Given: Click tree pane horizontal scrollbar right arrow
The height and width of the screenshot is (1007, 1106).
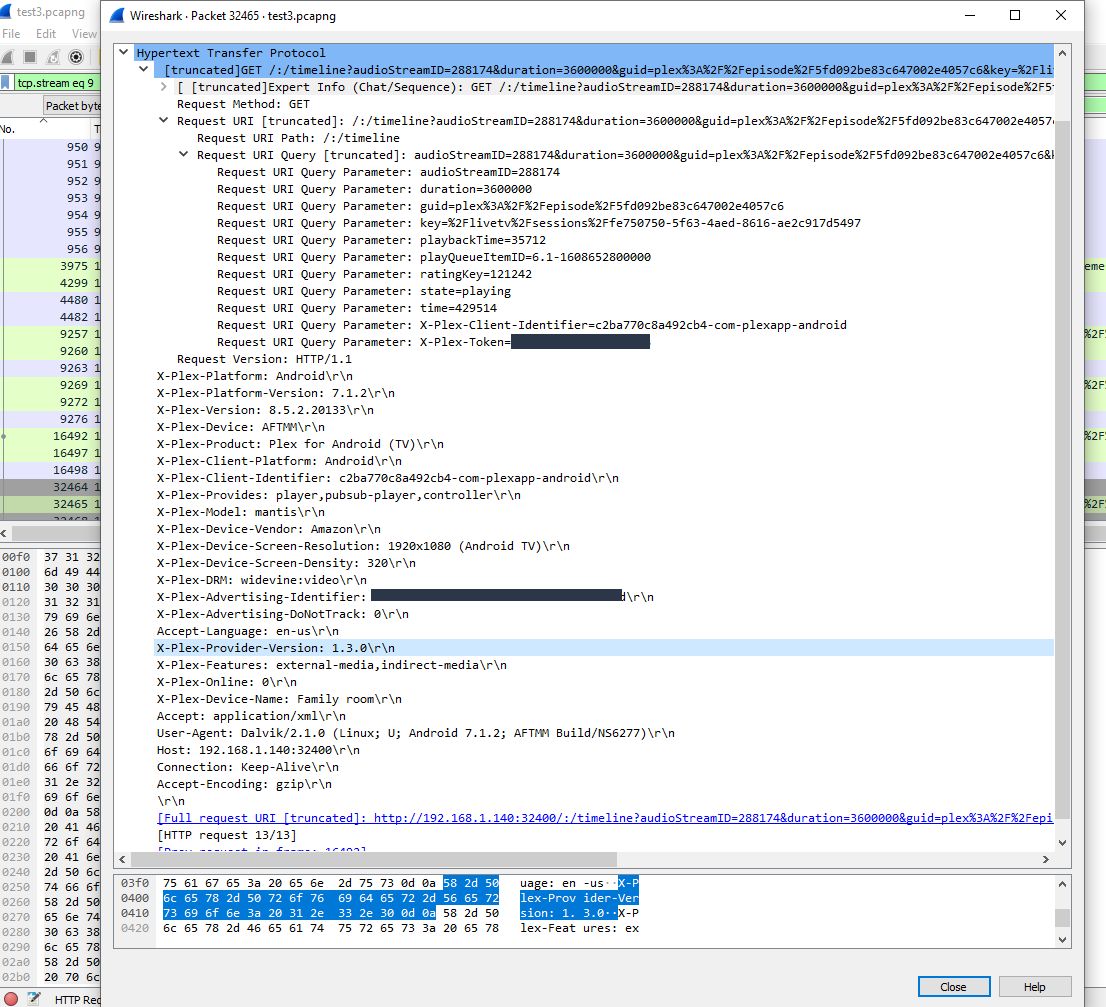Looking at the screenshot, I should coord(1046,859).
